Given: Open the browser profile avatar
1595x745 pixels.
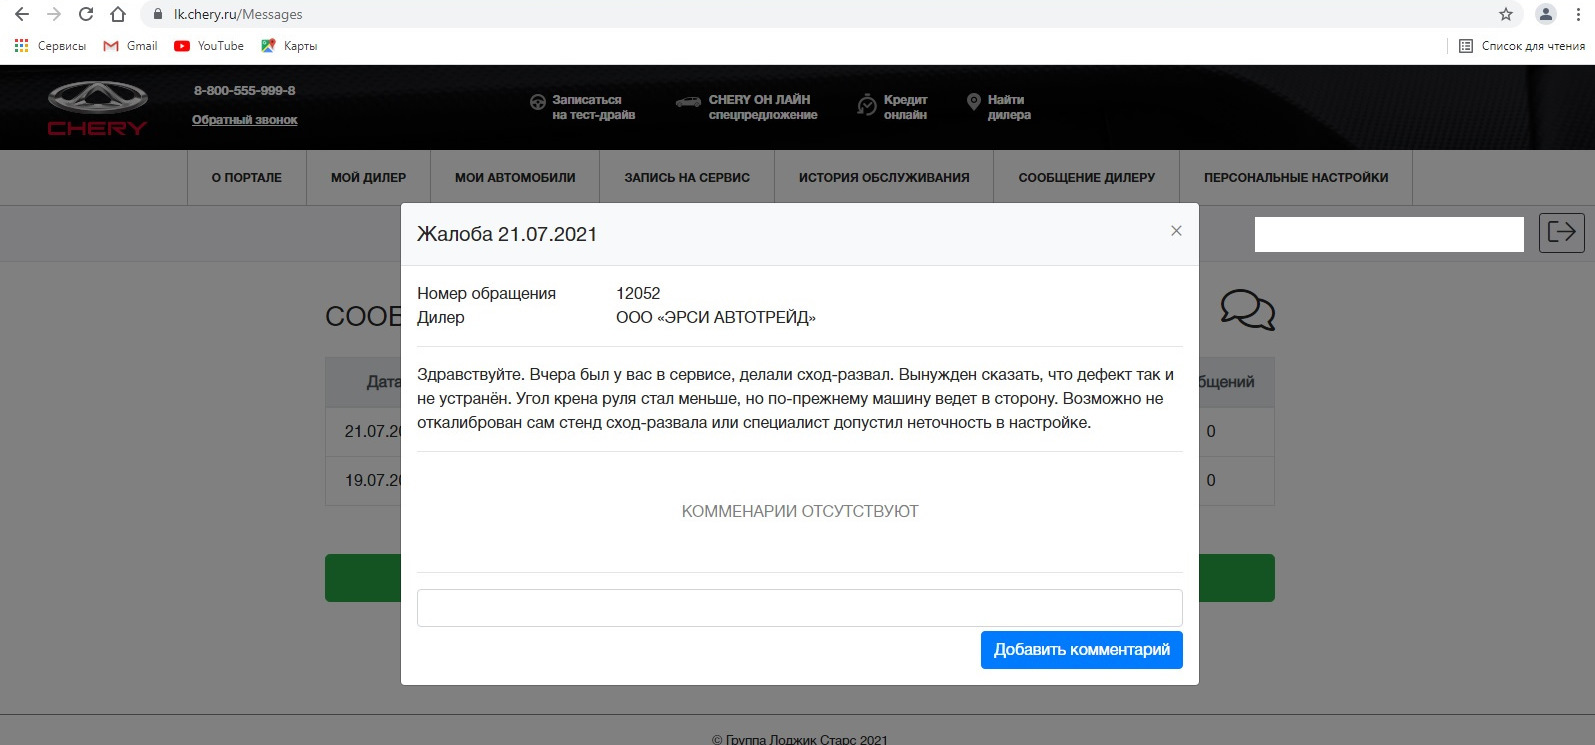Looking at the screenshot, I should 1546,14.
